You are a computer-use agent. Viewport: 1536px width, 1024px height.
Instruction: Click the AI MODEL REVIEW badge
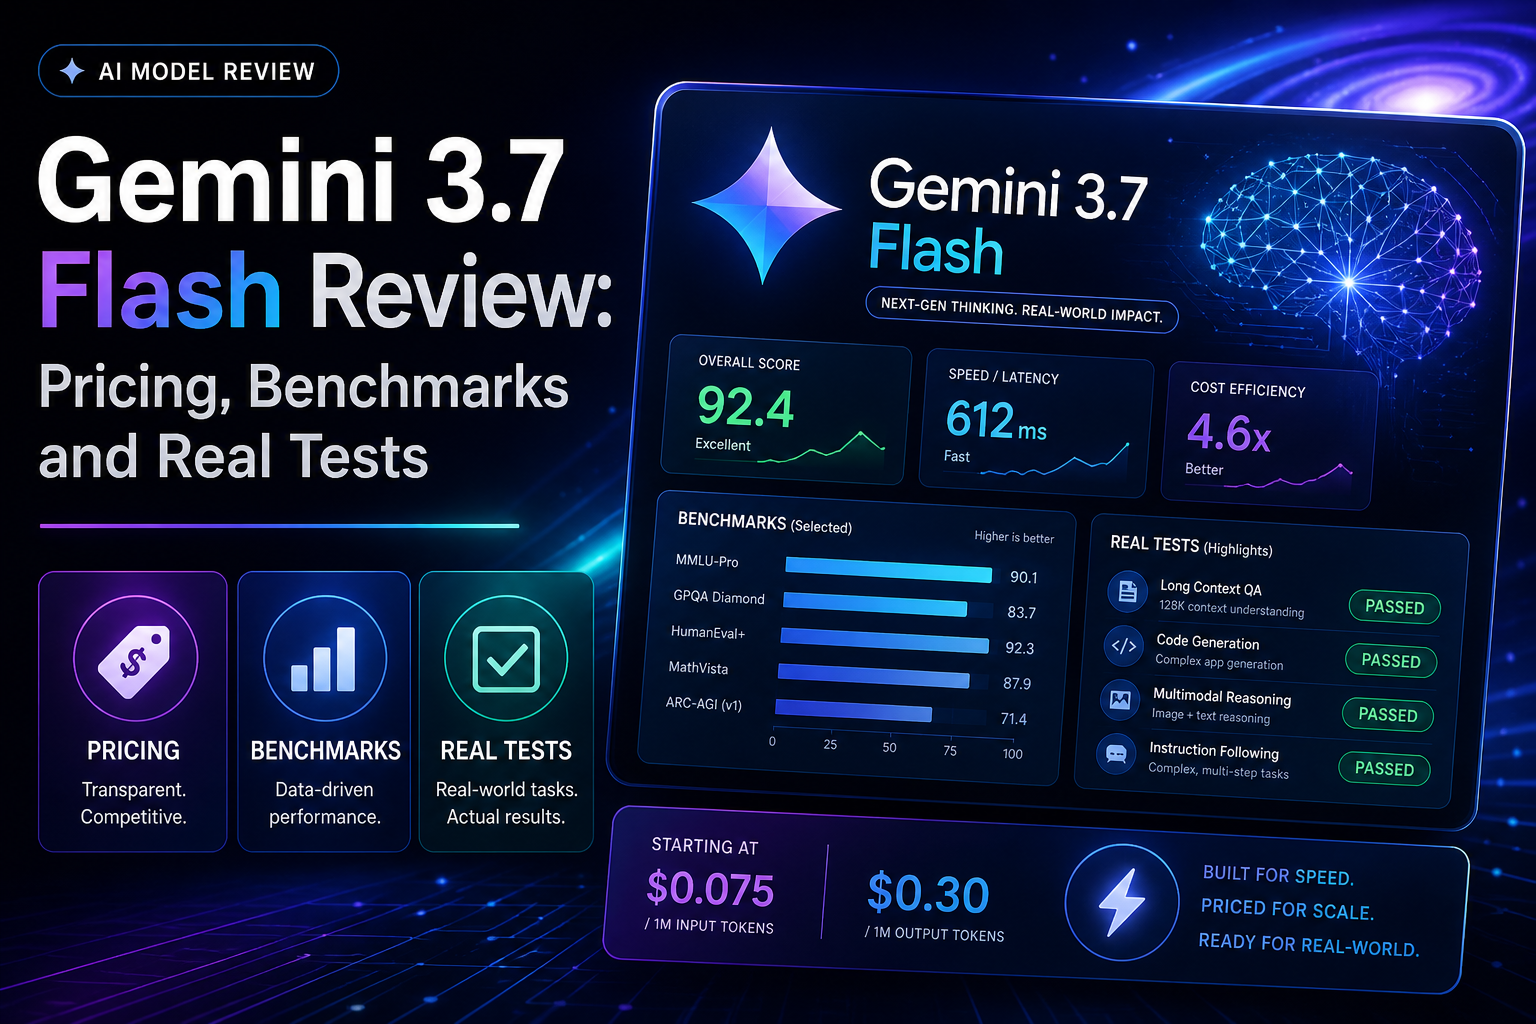[x=188, y=71]
